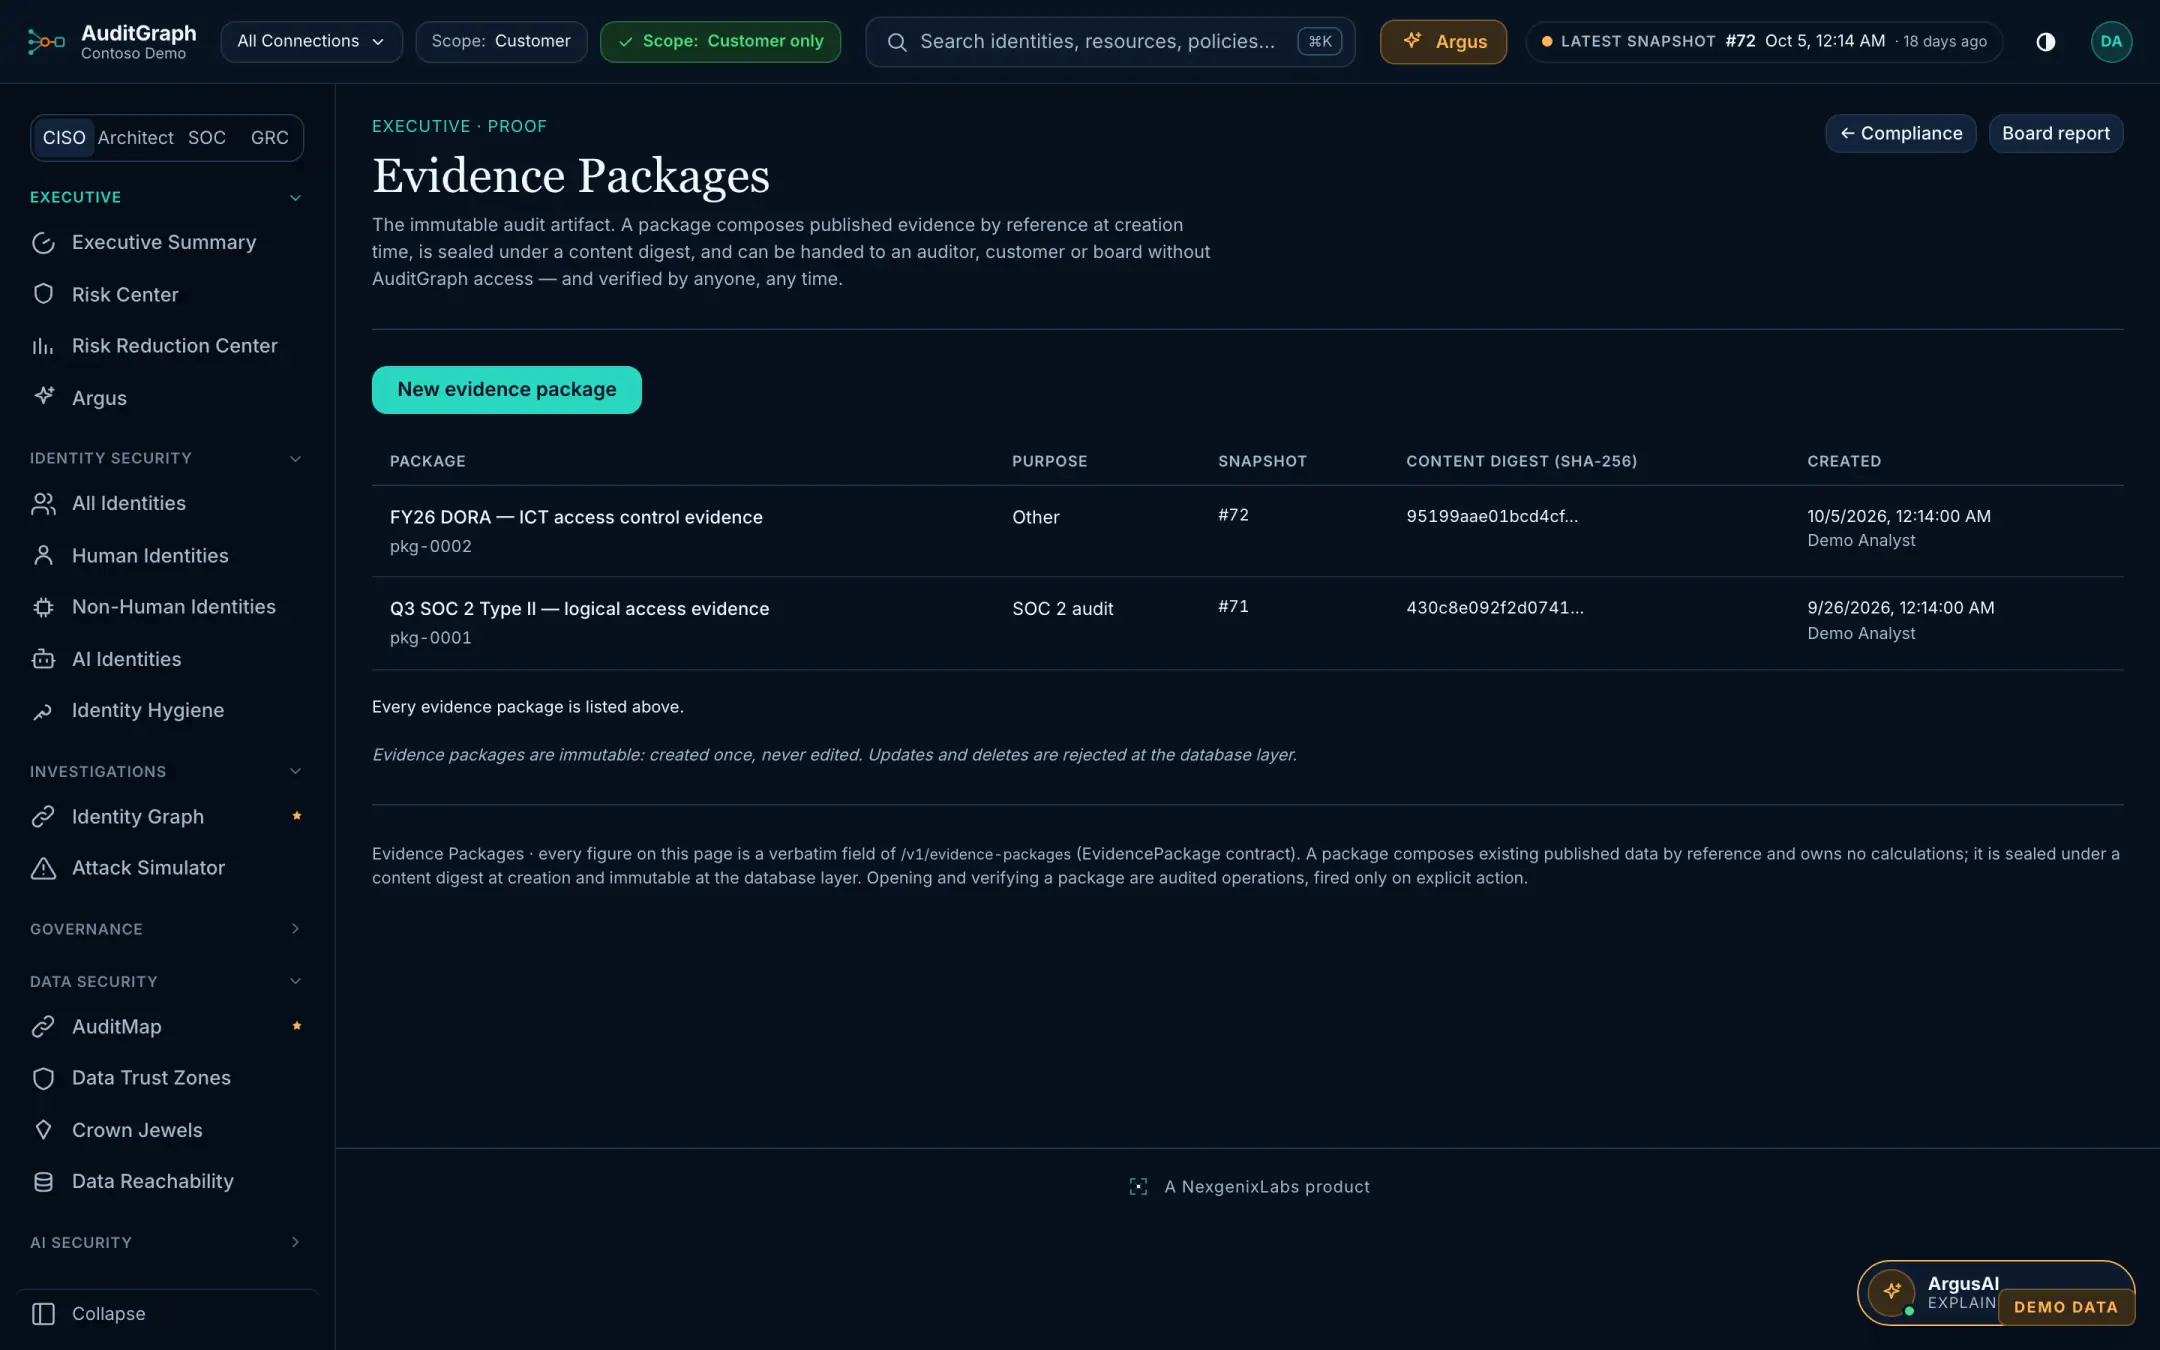
Task: Open Identity Hygiene wrench icon
Action: (x=43, y=711)
